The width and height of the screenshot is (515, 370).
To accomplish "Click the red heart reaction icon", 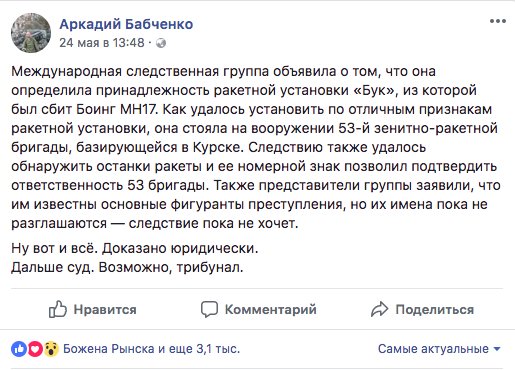I will coord(35,349).
